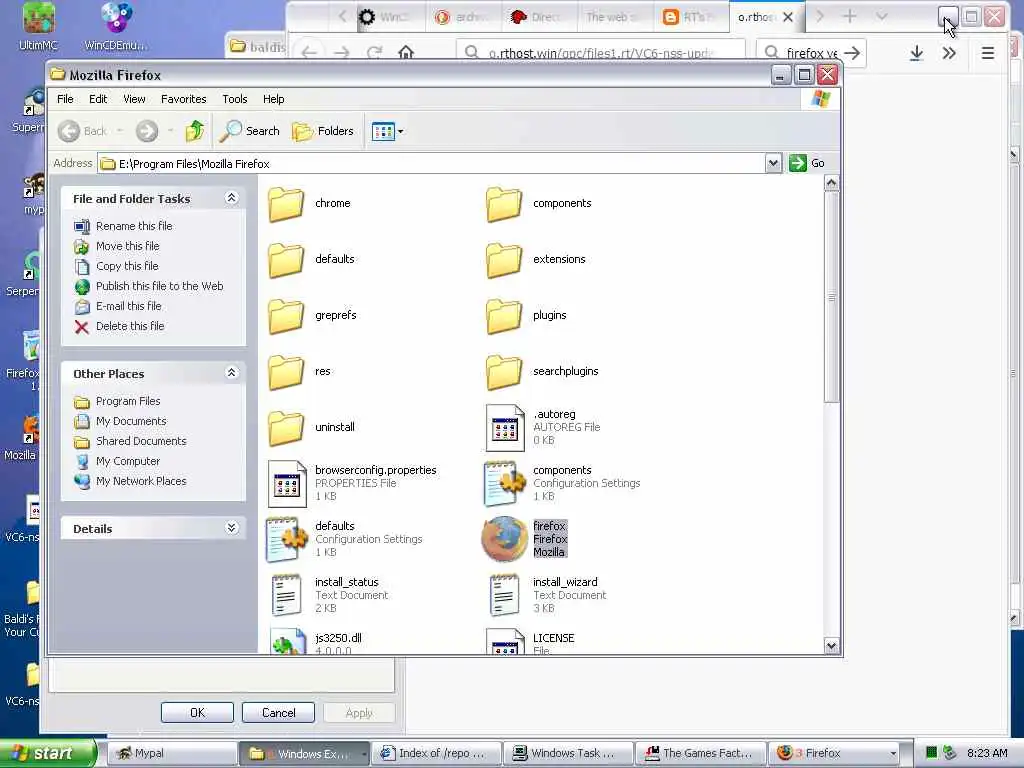Select browserconfig.properties file icon
The width and height of the screenshot is (1024, 768).
(x=287, y=484)
